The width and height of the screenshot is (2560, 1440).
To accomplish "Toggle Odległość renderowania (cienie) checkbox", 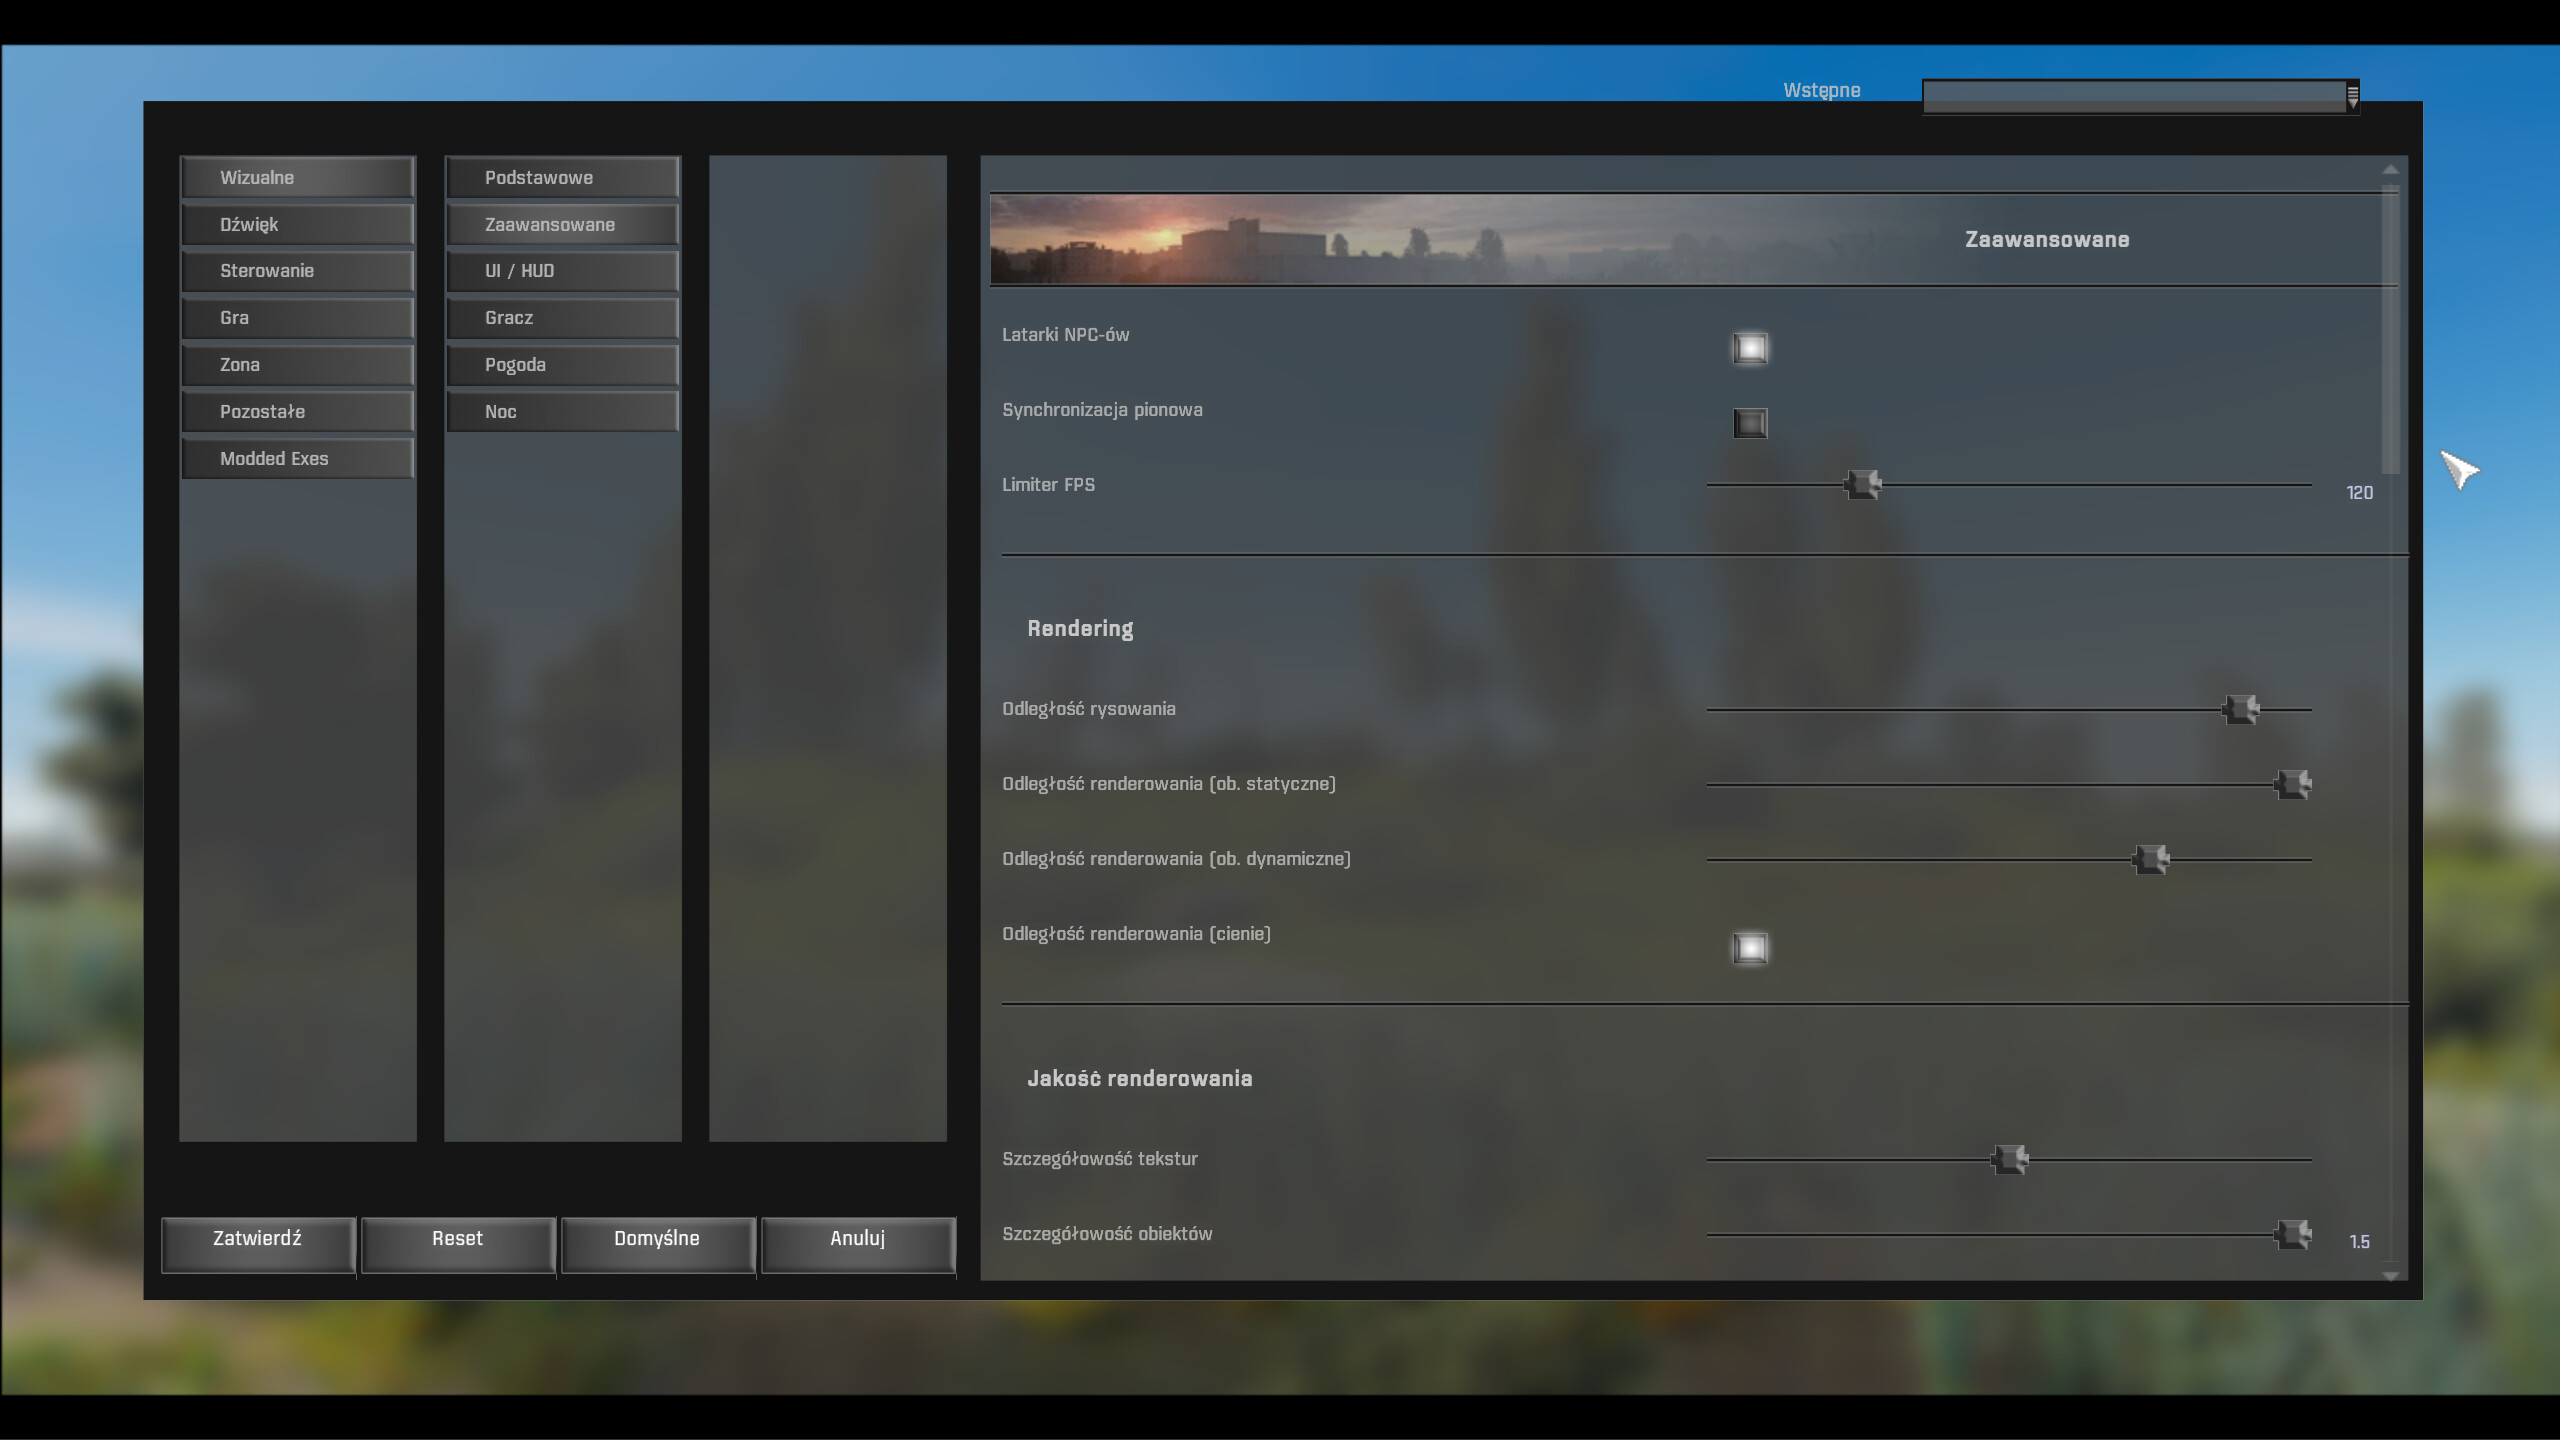I will pos(1749,947).
